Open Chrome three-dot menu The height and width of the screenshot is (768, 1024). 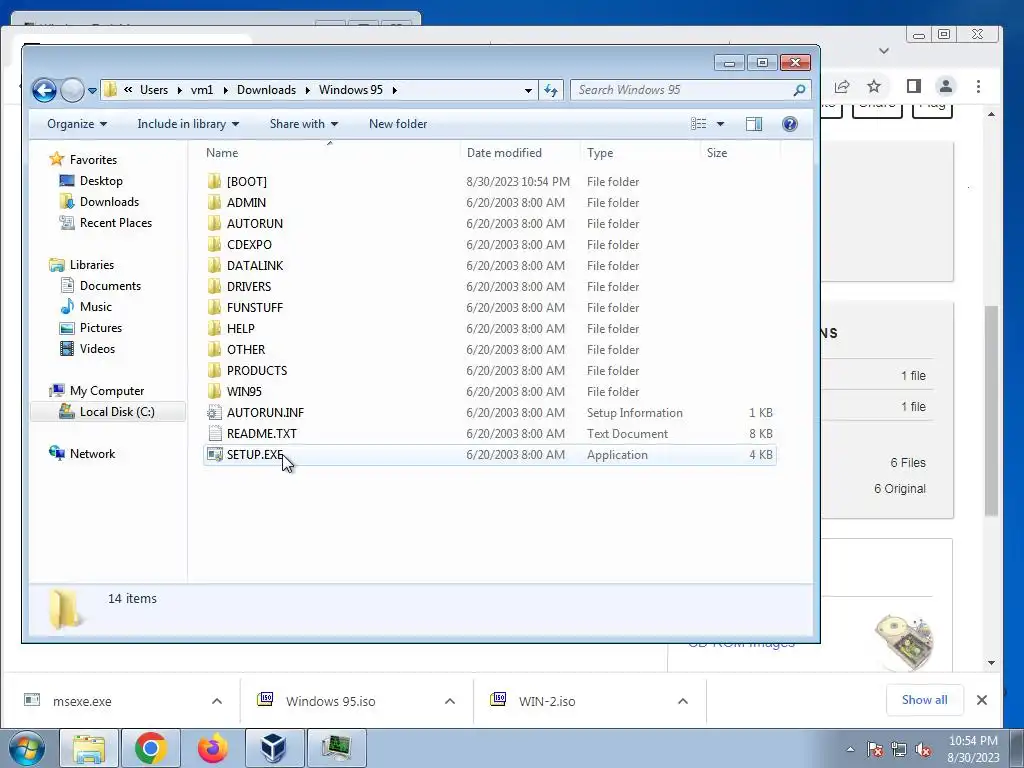point(978,86)
